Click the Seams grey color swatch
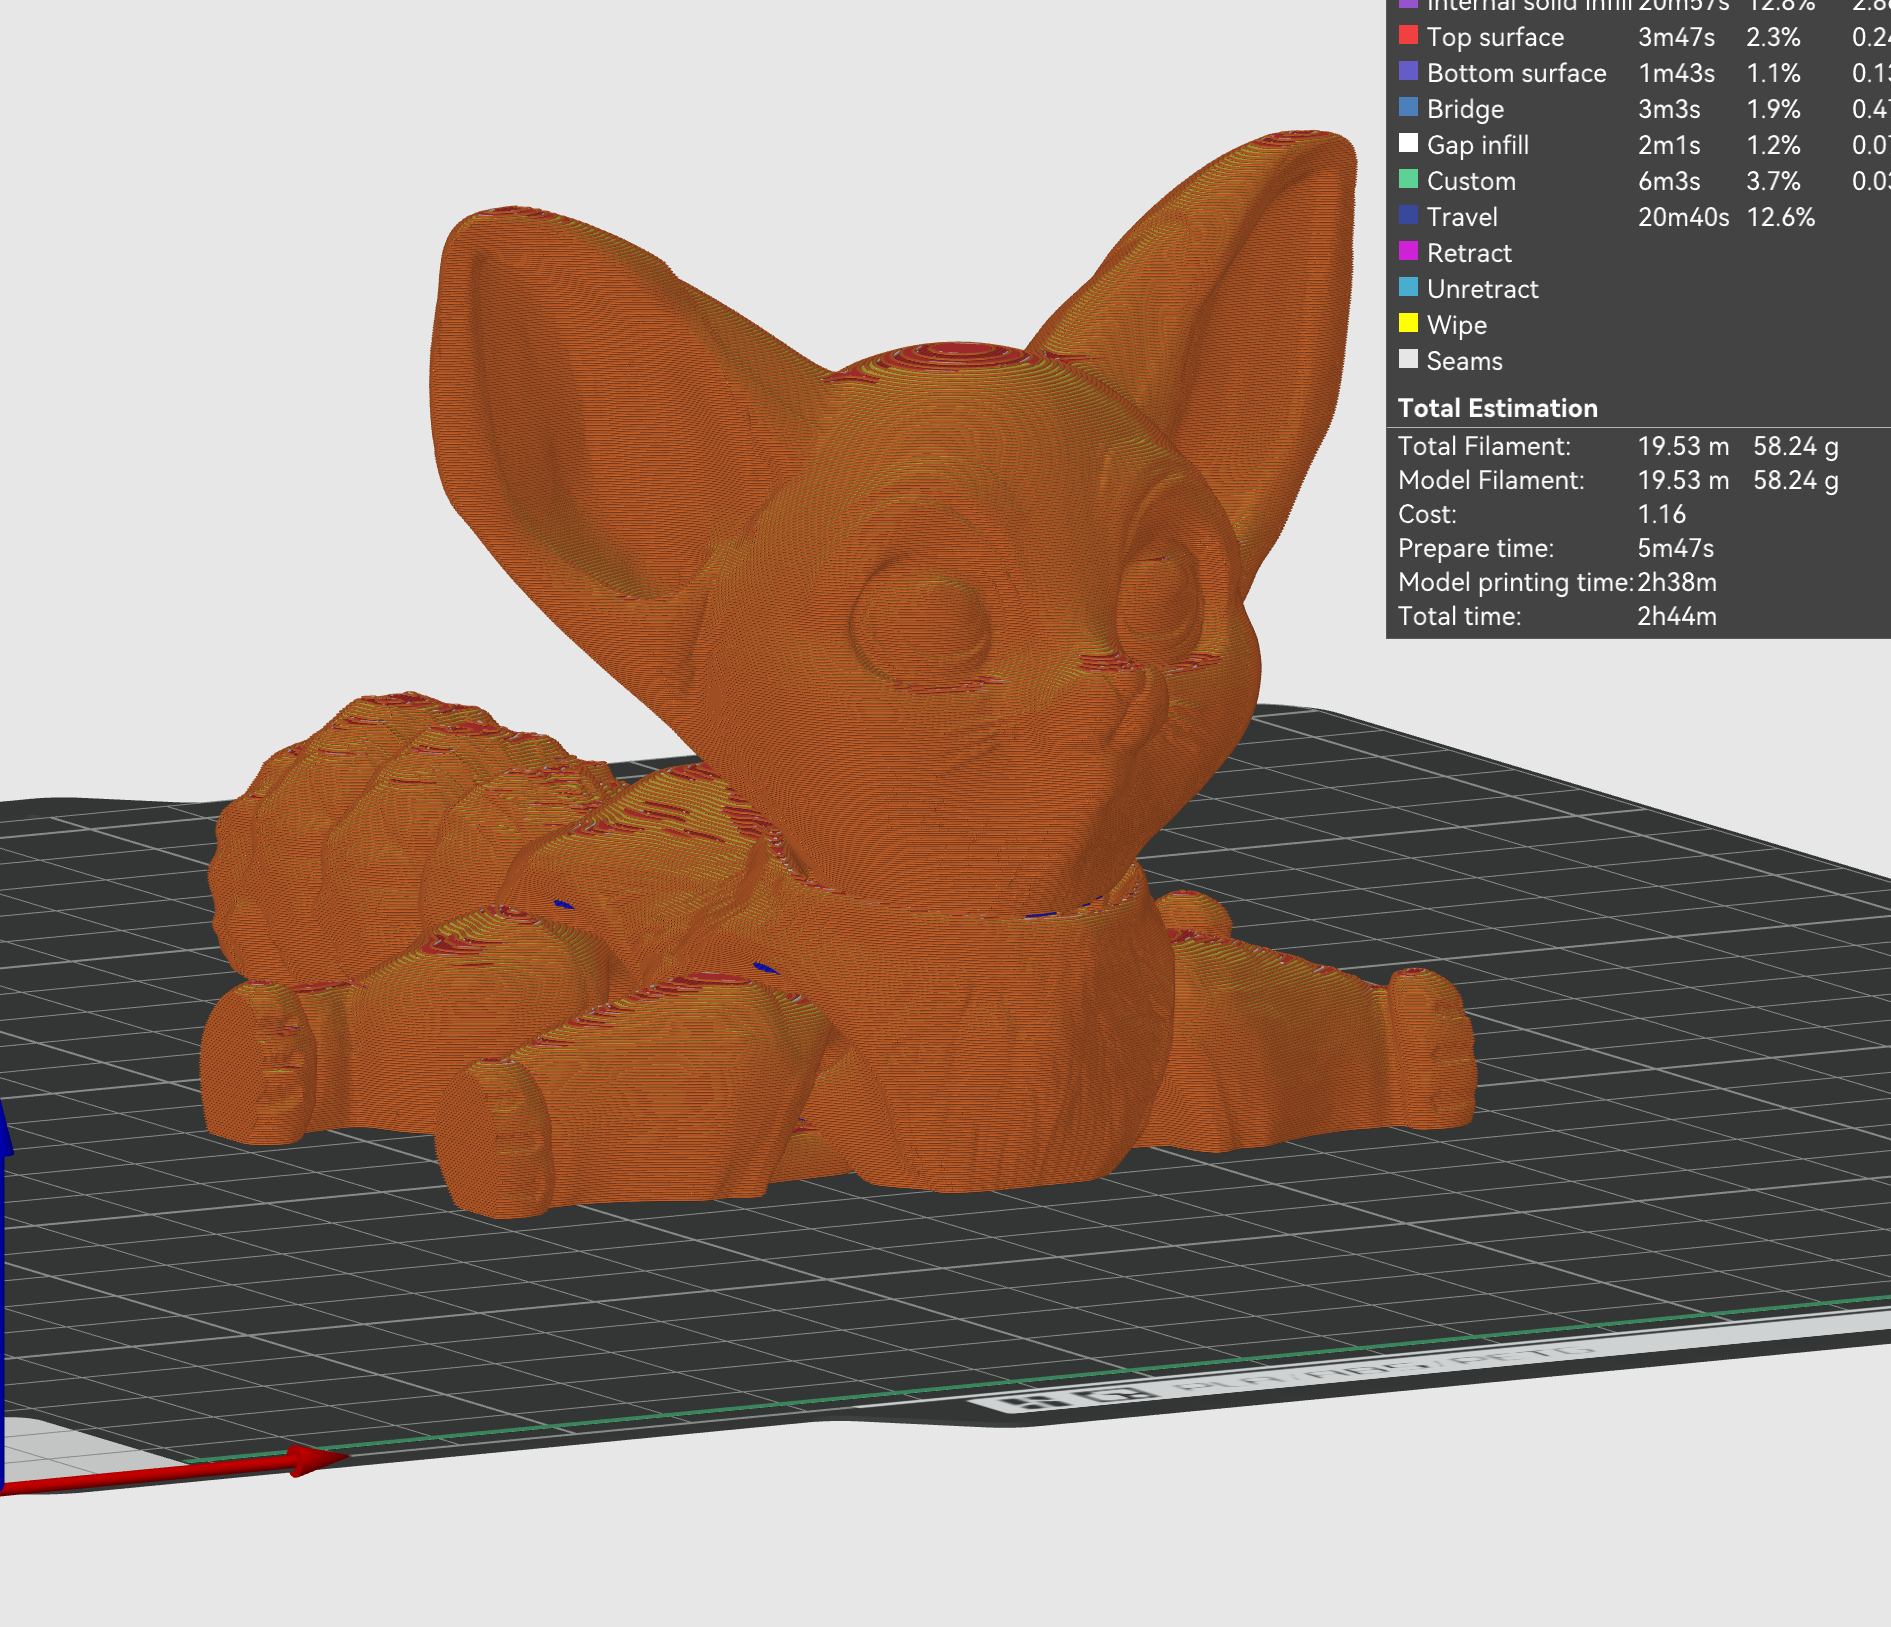Viewport: 1891px width, 1627px height. coord(1408,360)
